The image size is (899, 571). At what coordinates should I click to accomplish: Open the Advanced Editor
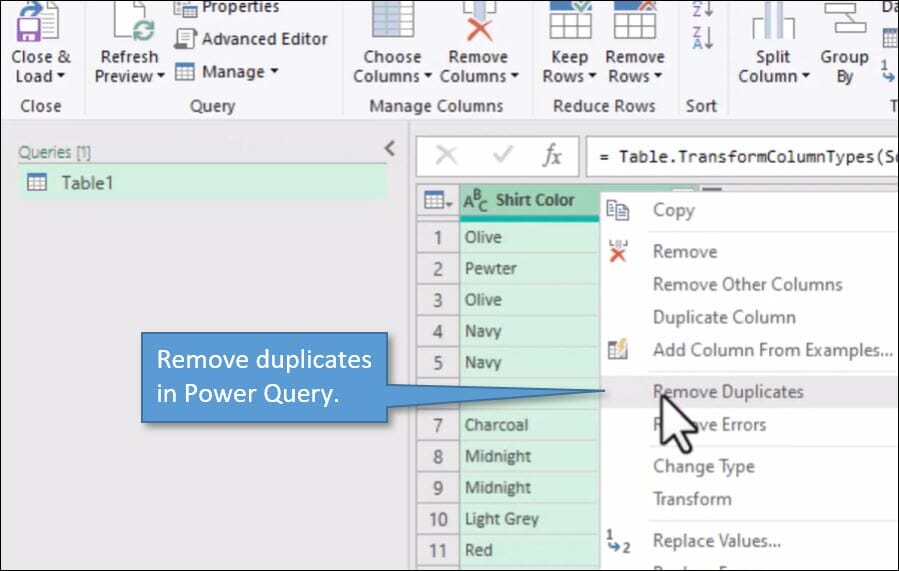coord(252,39)
